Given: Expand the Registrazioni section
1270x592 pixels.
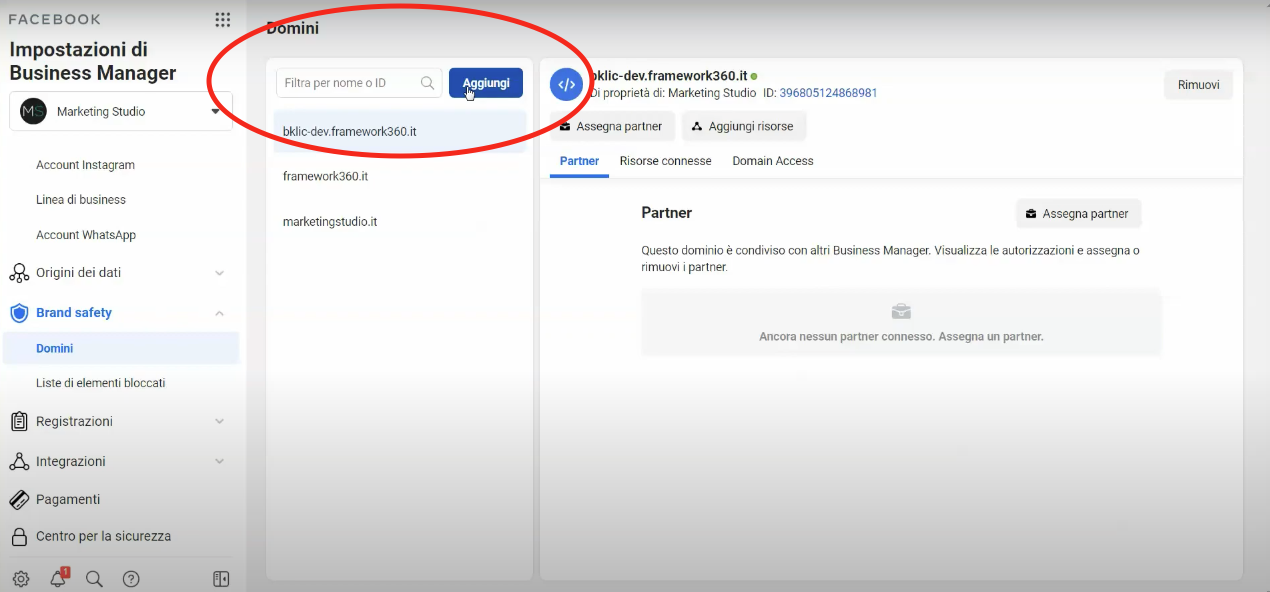Looking at the screenshot, I should pyautogui.click(x=219, y=422).
